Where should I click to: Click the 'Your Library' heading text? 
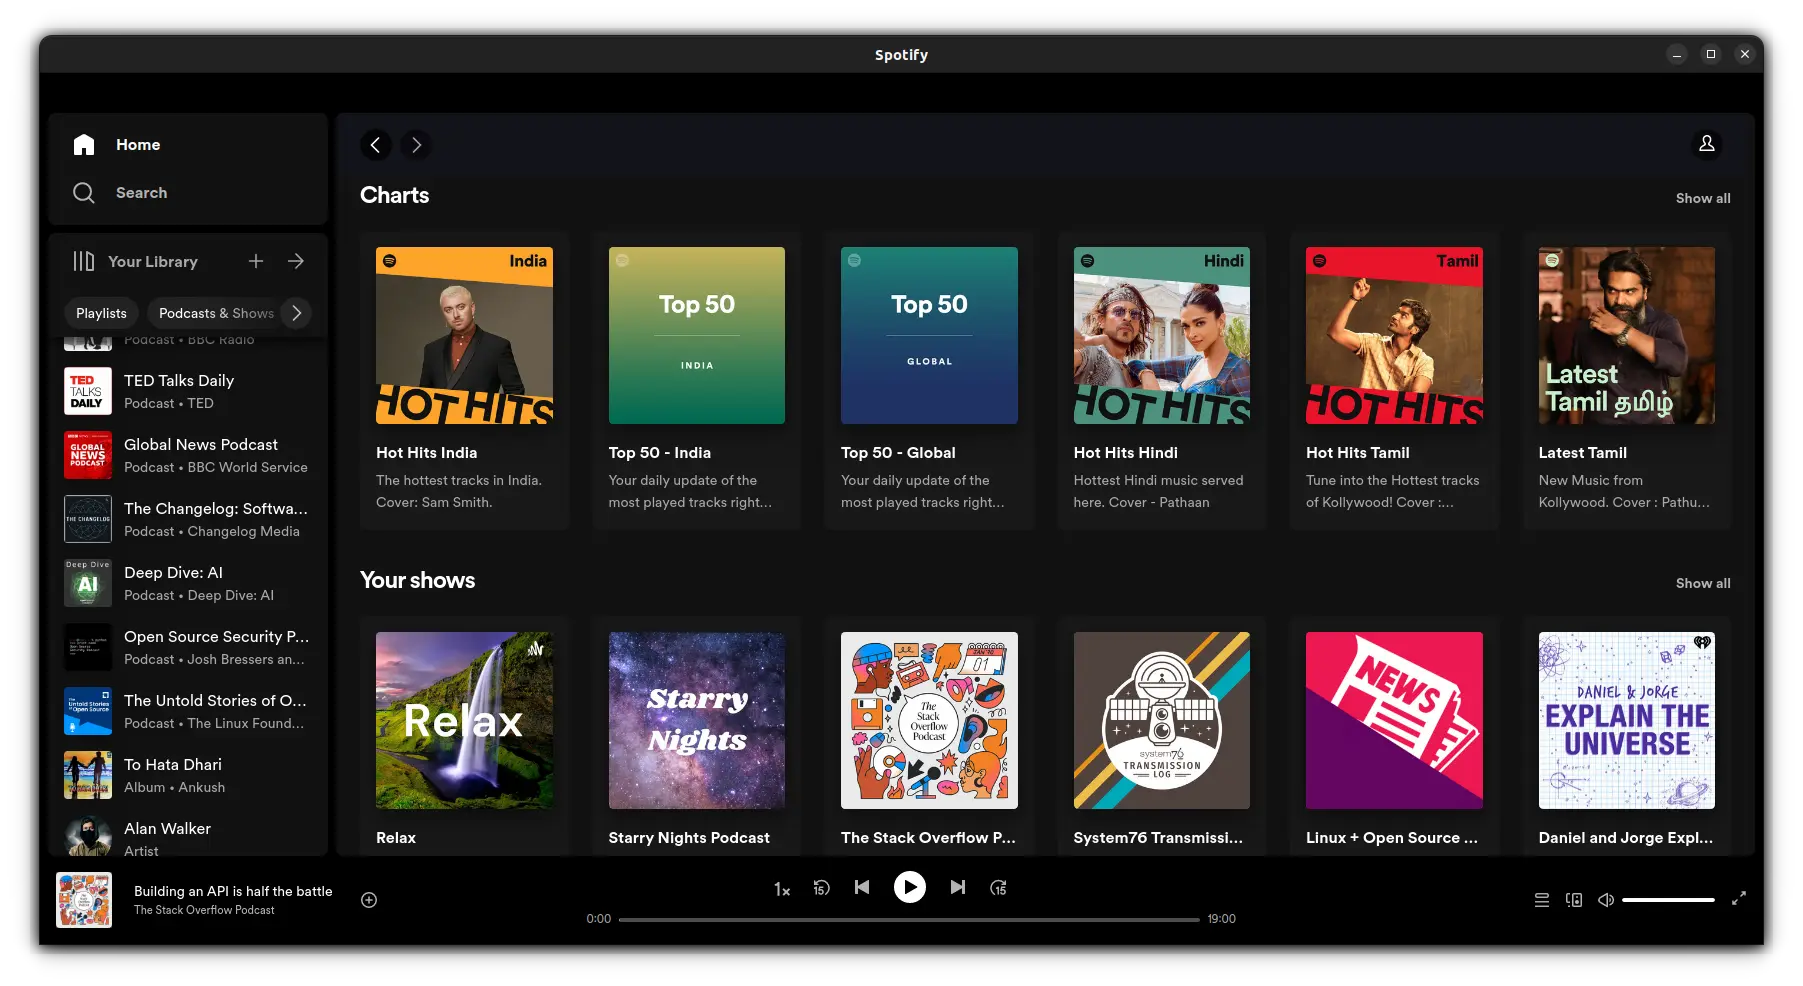pyautogui.click(x=153, y=261)
